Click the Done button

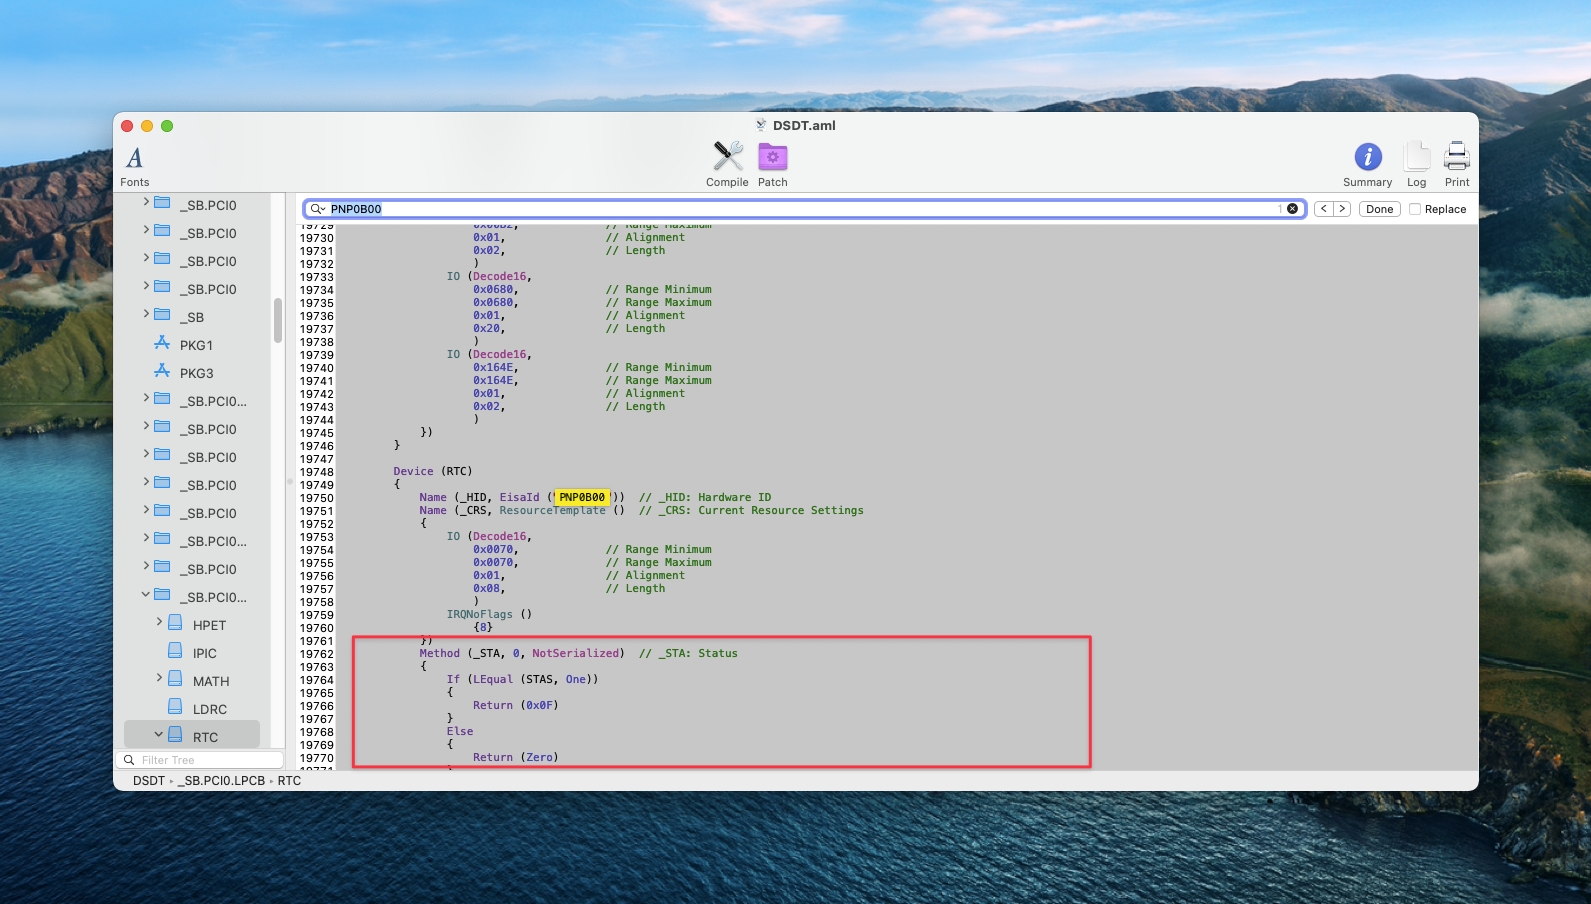[x=1379, y=209]
